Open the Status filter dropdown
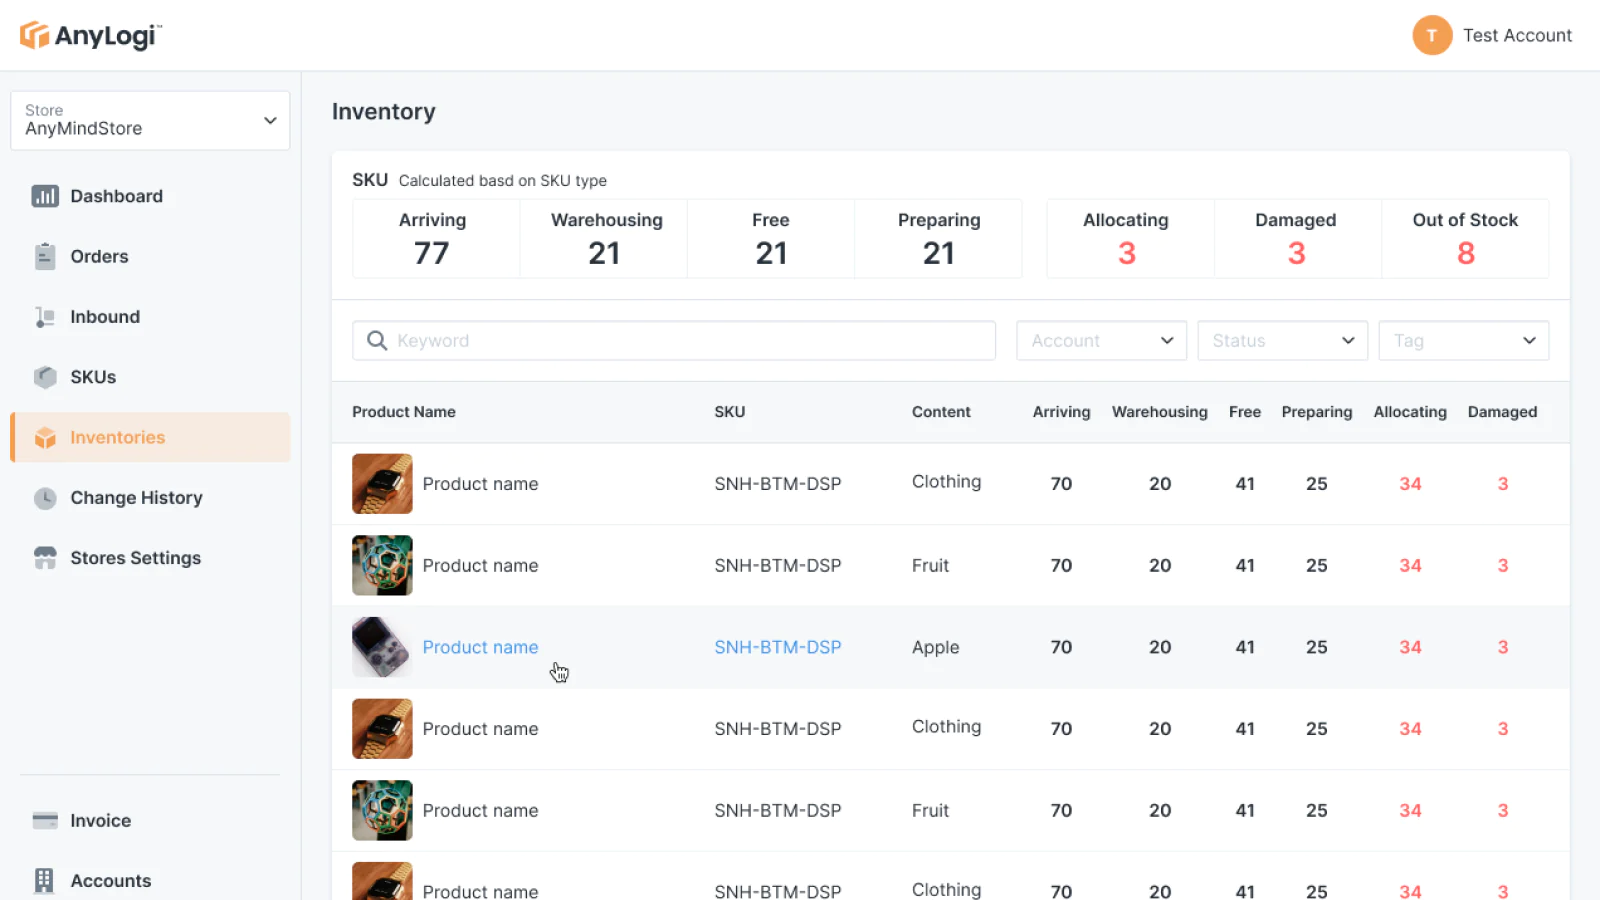This screenshot has width=1600, height=900. pos(1282,341)
